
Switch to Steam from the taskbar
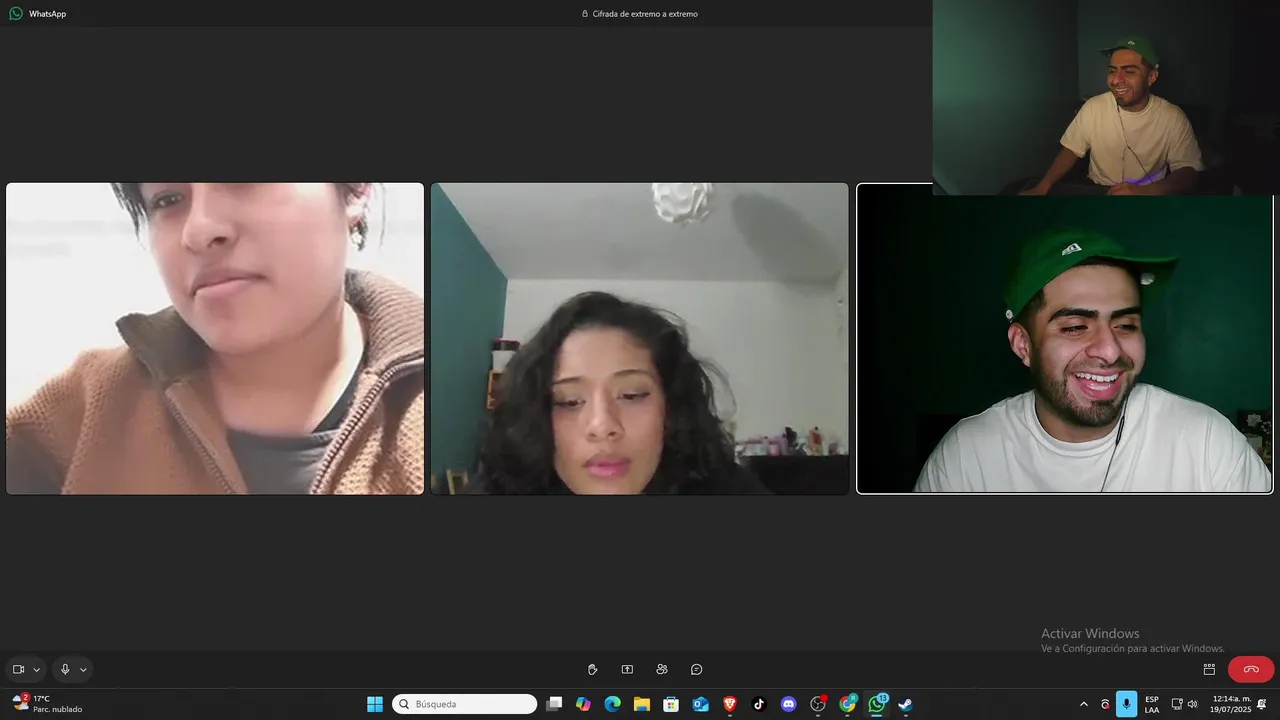(x=906, y=704)
